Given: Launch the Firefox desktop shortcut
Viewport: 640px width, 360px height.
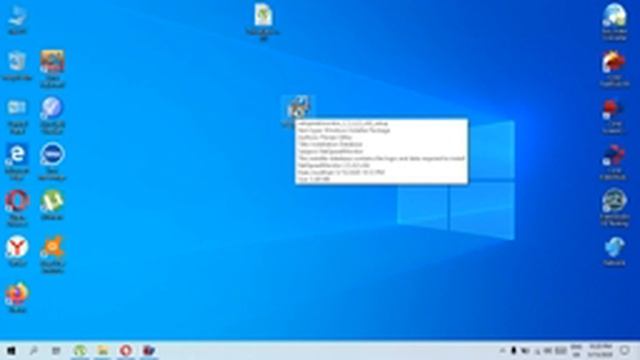Looking at the screenshot, I should tap(17, 298).
